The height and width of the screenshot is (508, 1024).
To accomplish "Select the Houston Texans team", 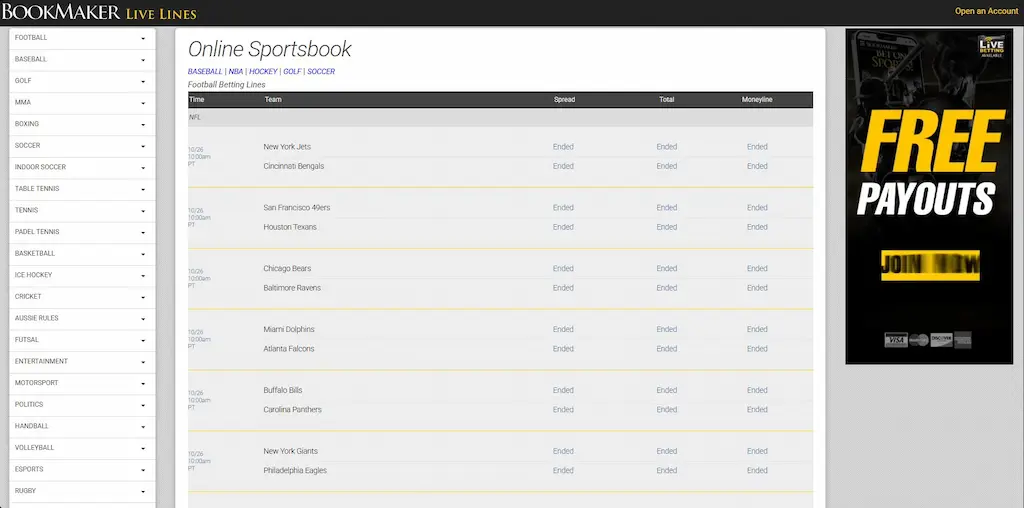I will [290, 227].
